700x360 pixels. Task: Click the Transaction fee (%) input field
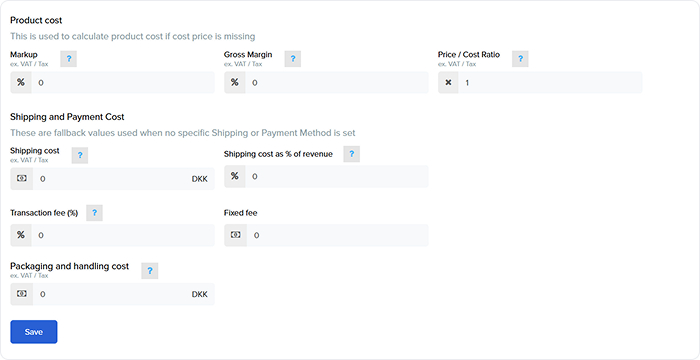tap(123, 235)
